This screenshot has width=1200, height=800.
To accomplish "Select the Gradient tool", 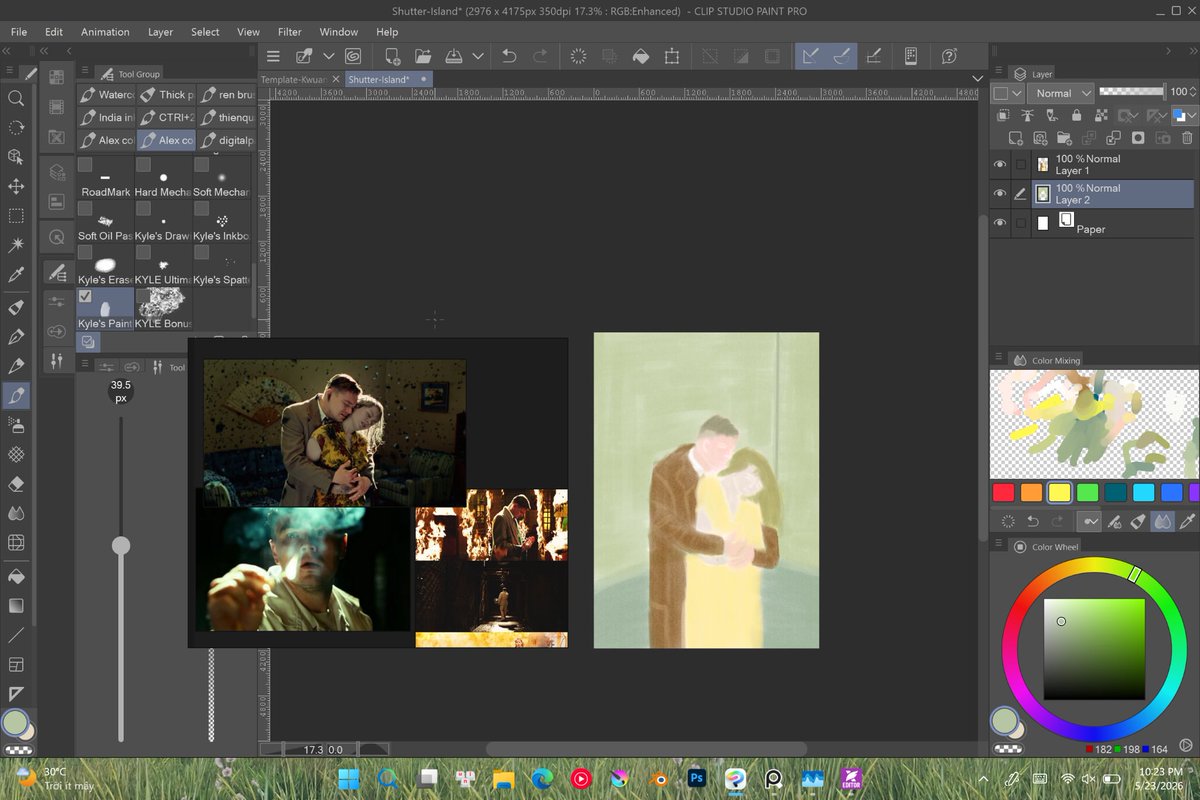I will (16, 606).
